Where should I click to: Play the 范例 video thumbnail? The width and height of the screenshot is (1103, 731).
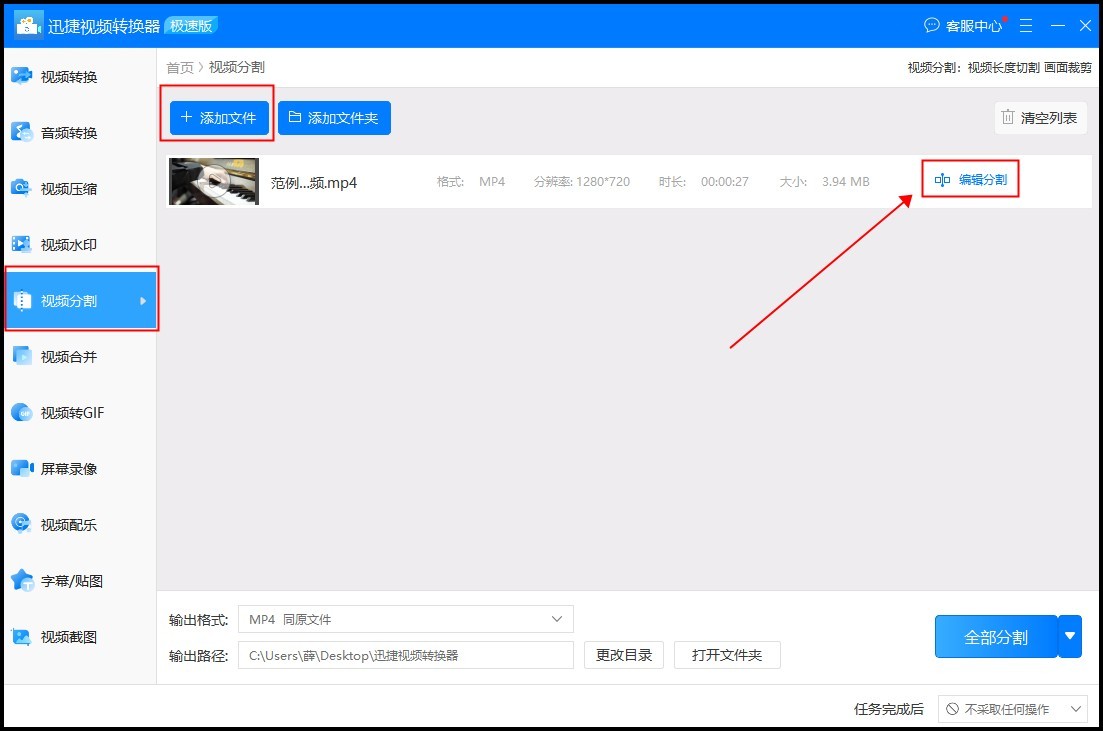tap(212, 181)
